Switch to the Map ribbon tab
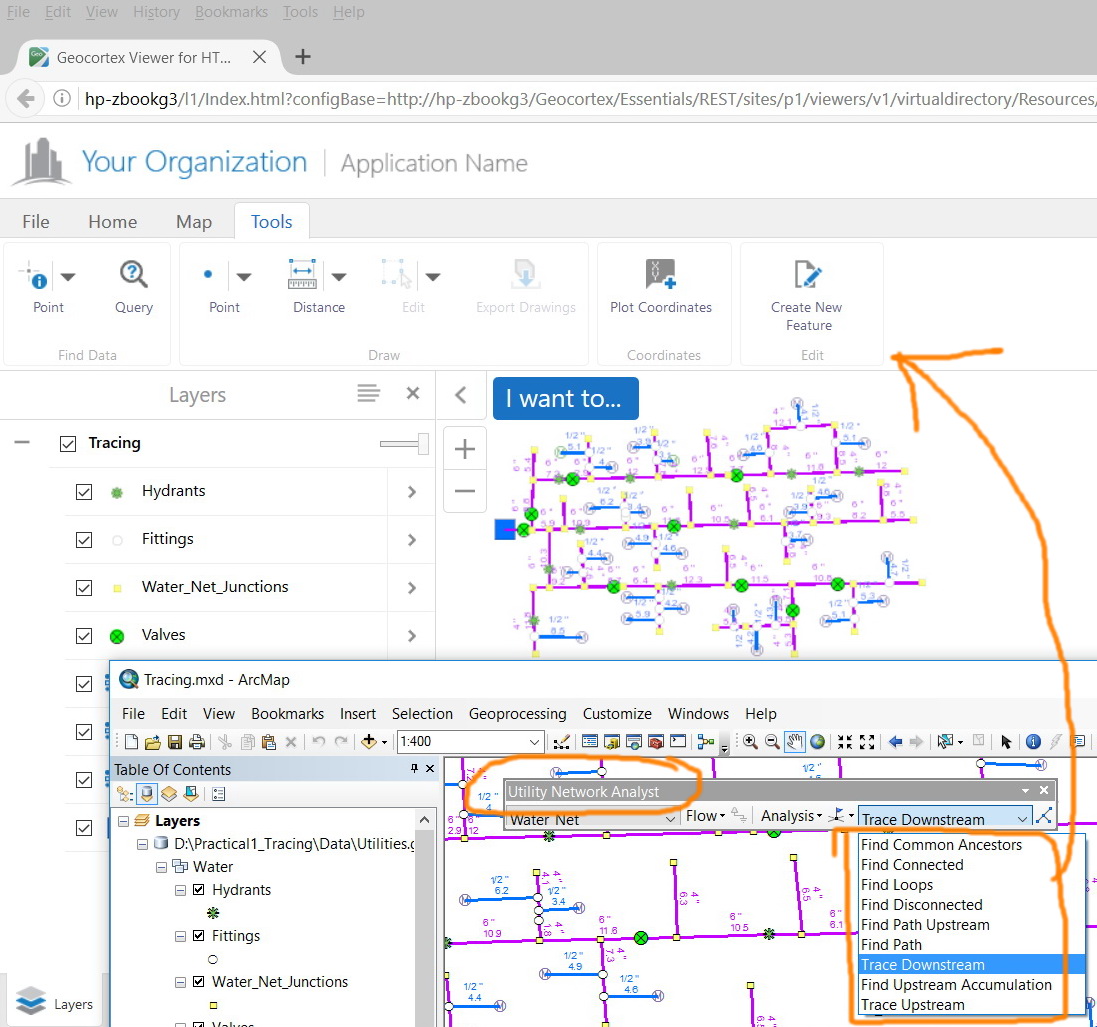This screenshot has height=1027, width=1097. pyautogui.click(x=194, y=222)
